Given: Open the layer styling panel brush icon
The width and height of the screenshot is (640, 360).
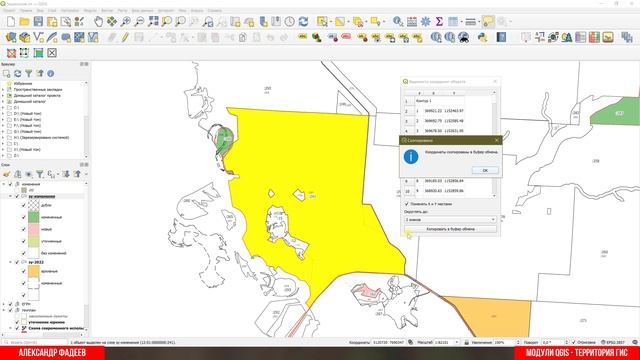Looking at the screenshot, I should (7, 174).
